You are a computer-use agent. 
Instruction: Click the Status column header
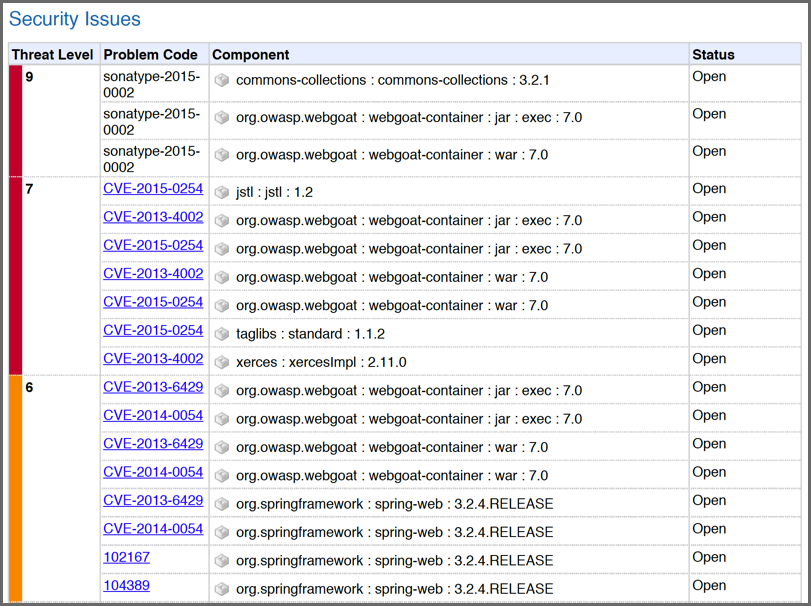(713, 55)
